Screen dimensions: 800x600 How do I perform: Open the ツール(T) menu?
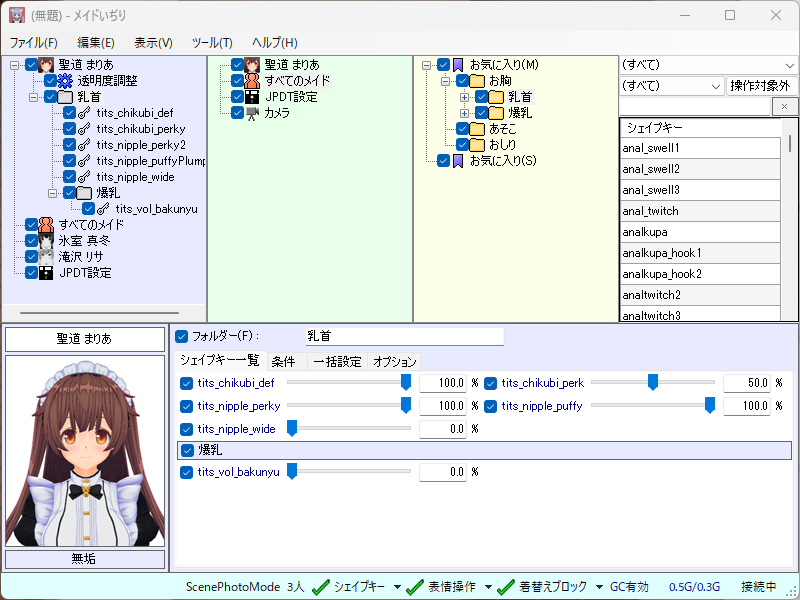pyautogui.click(x=211, y=43)
